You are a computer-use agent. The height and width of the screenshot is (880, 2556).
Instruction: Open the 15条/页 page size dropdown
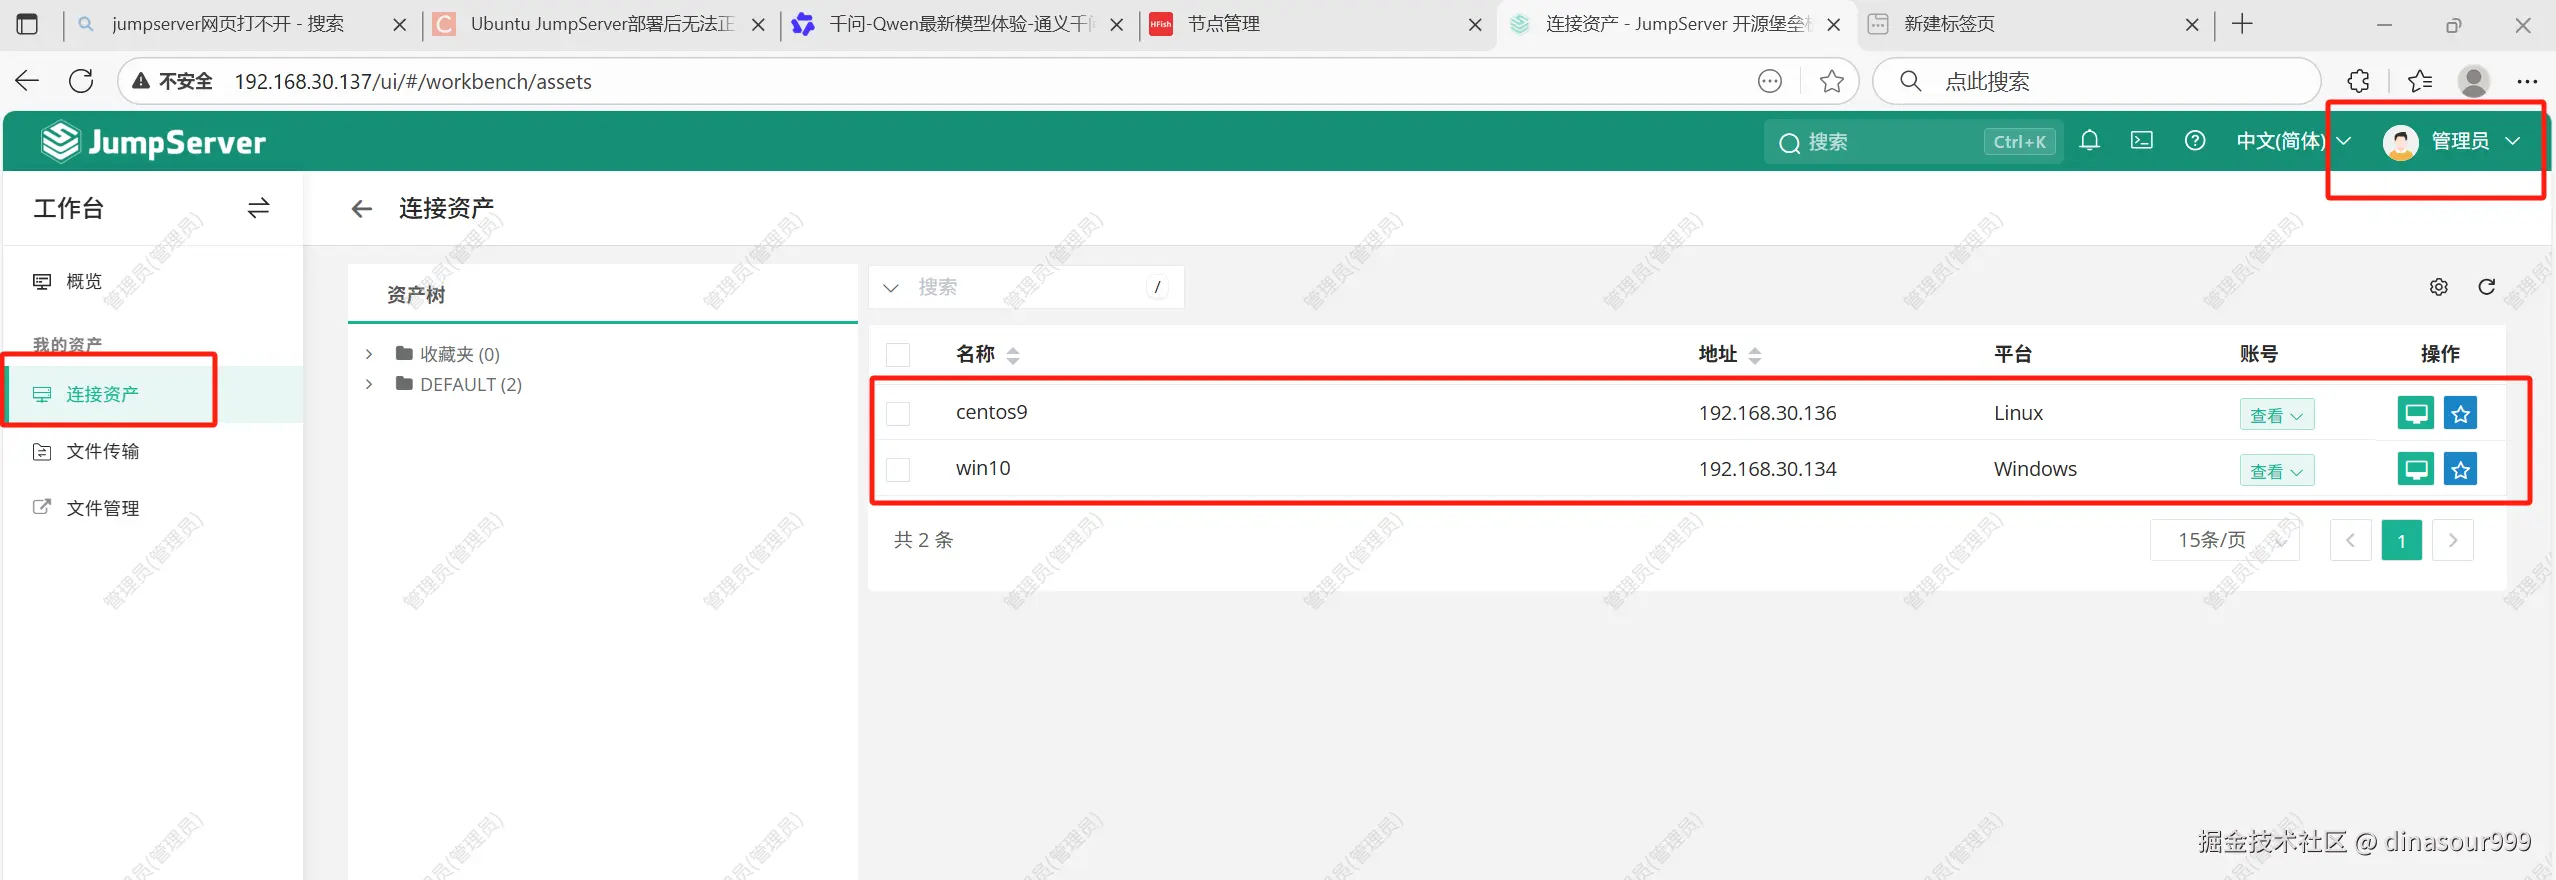click(x=2225, y=540)
